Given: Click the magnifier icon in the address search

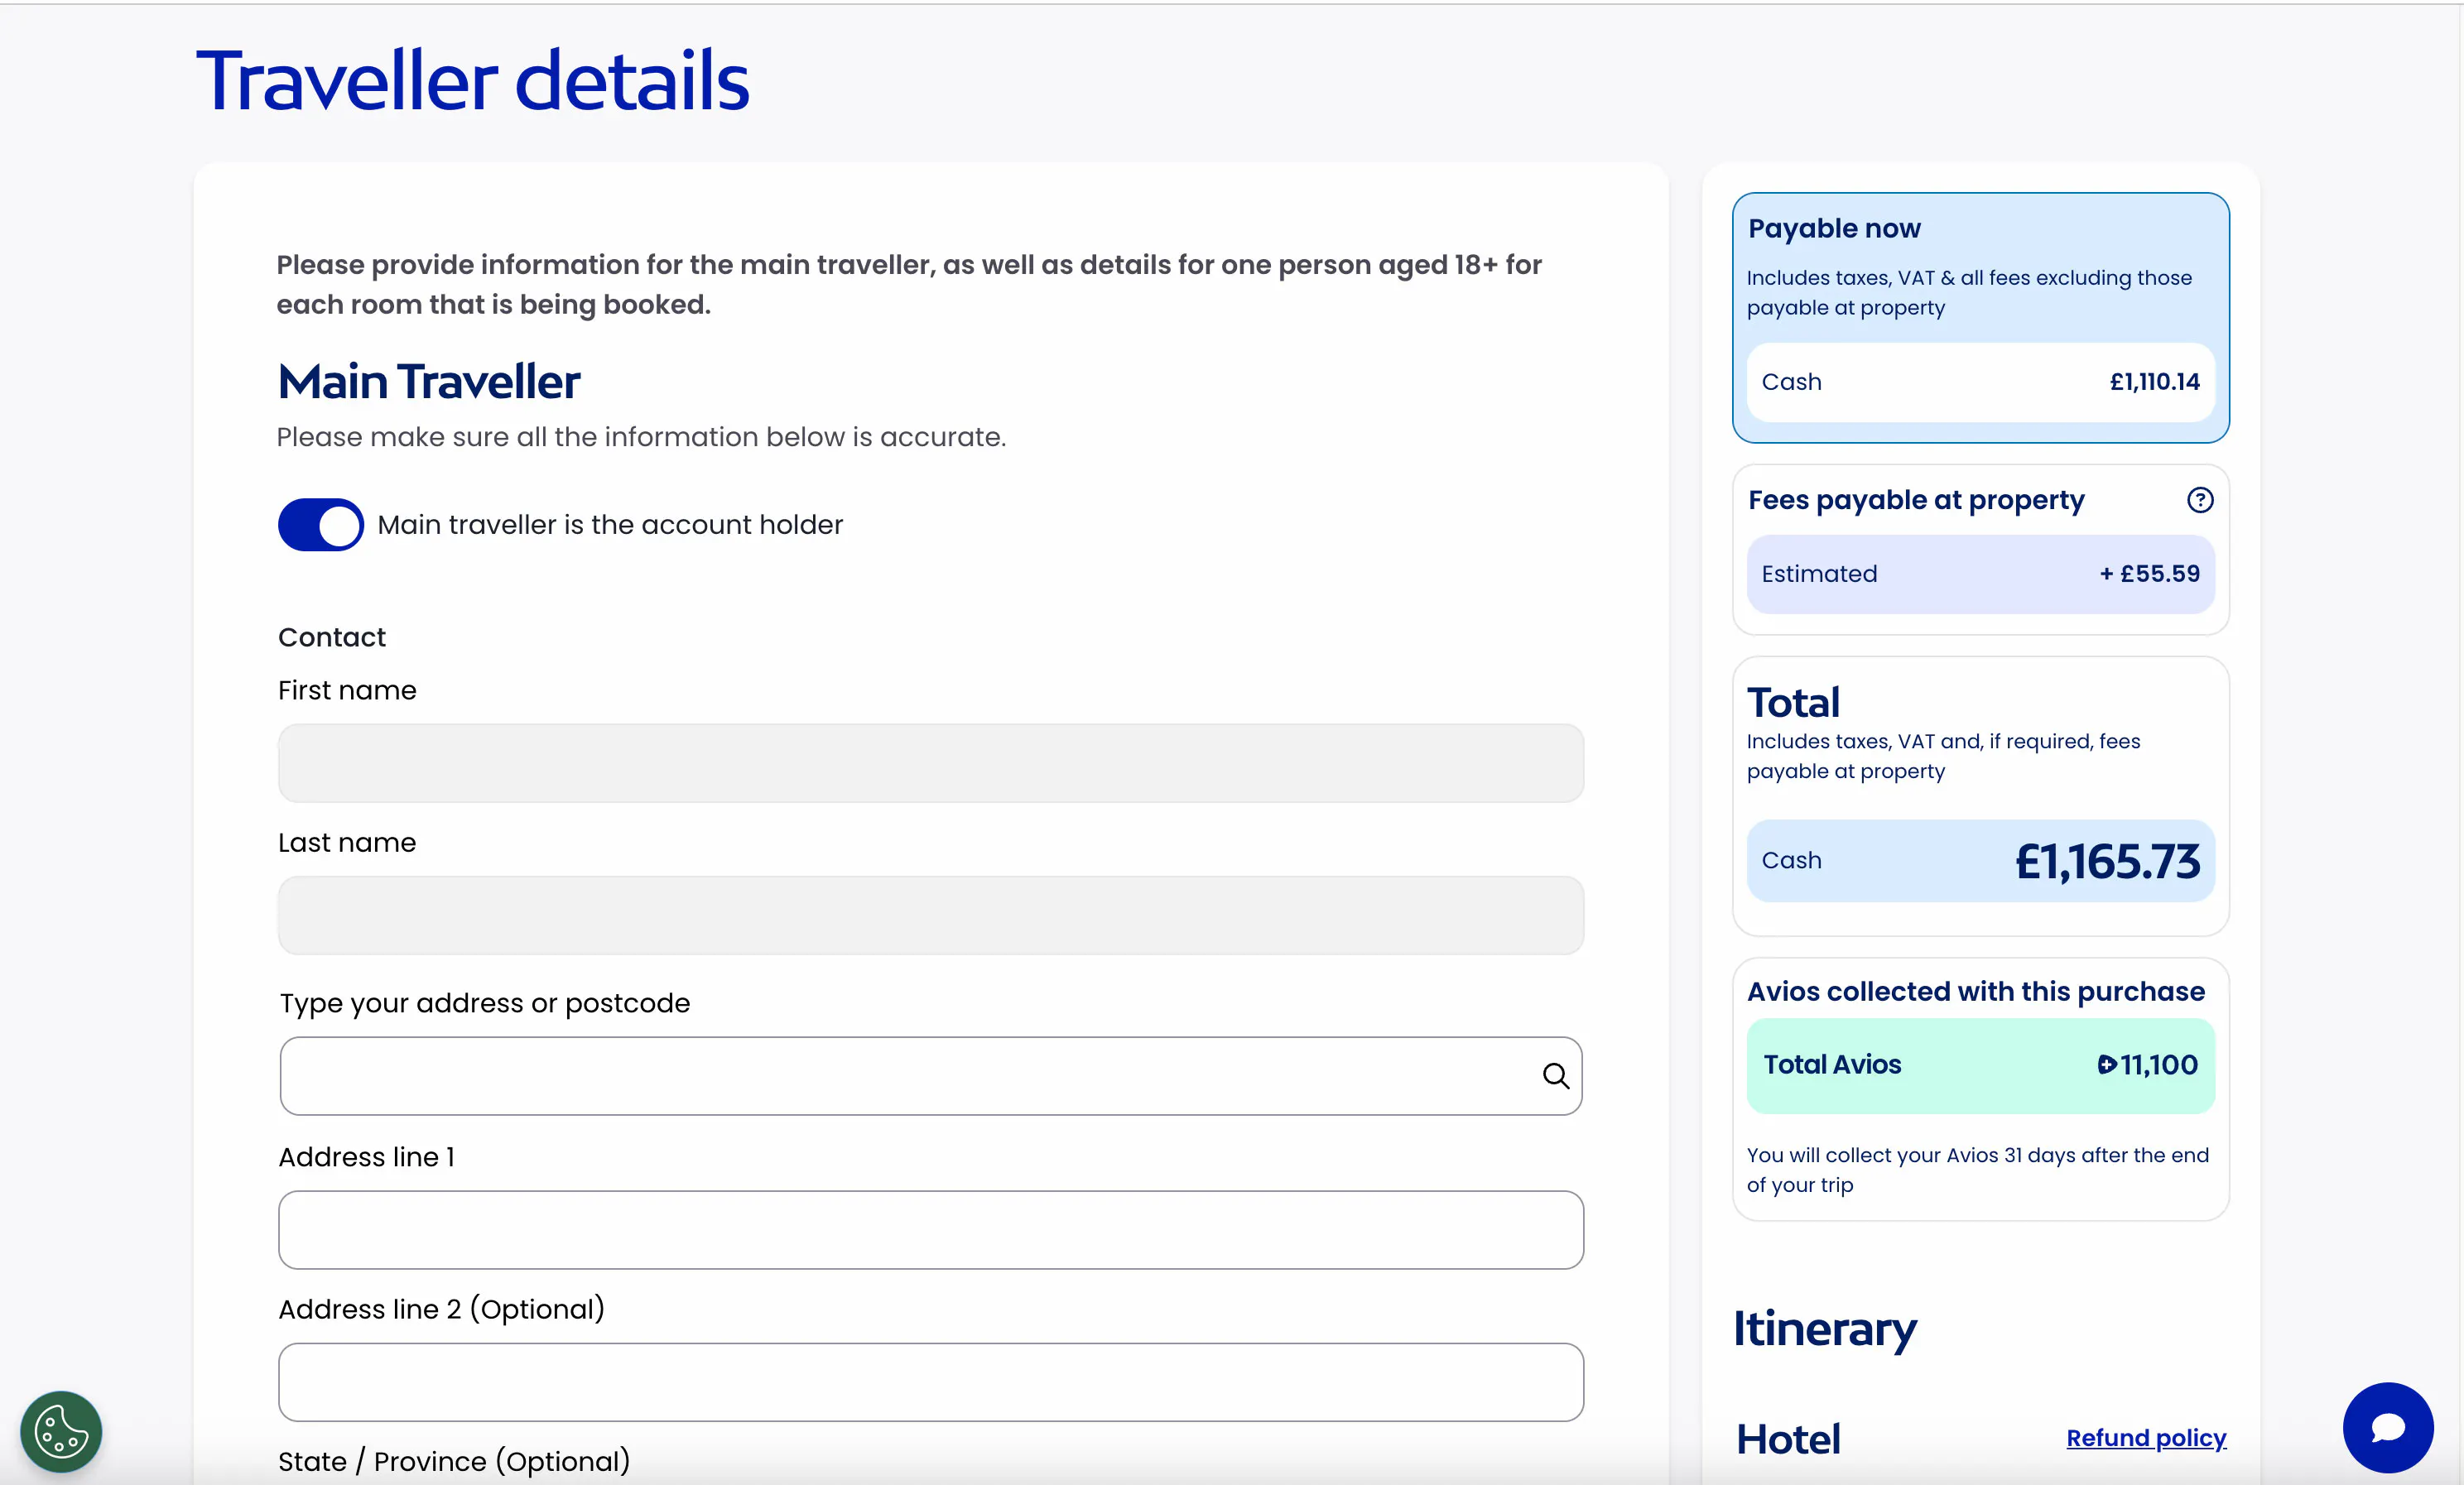Looking at the screenshot, I should 1555,1076.
